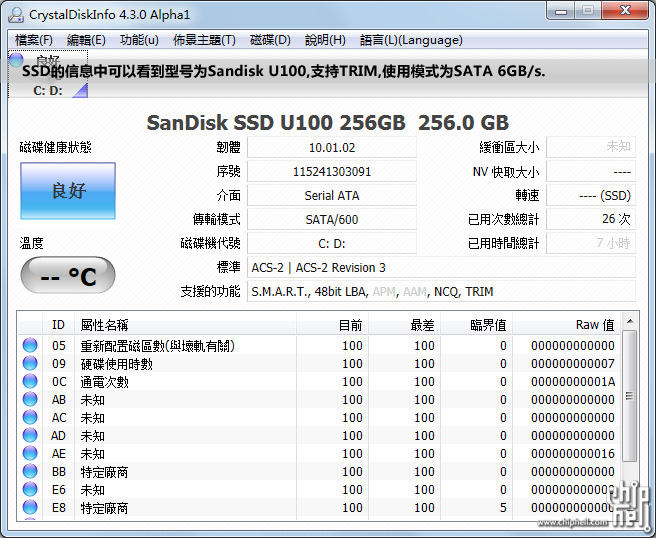Click the interface field Serial ATA
Viewport: 656px width, 538px height.
tap(332, 195)
